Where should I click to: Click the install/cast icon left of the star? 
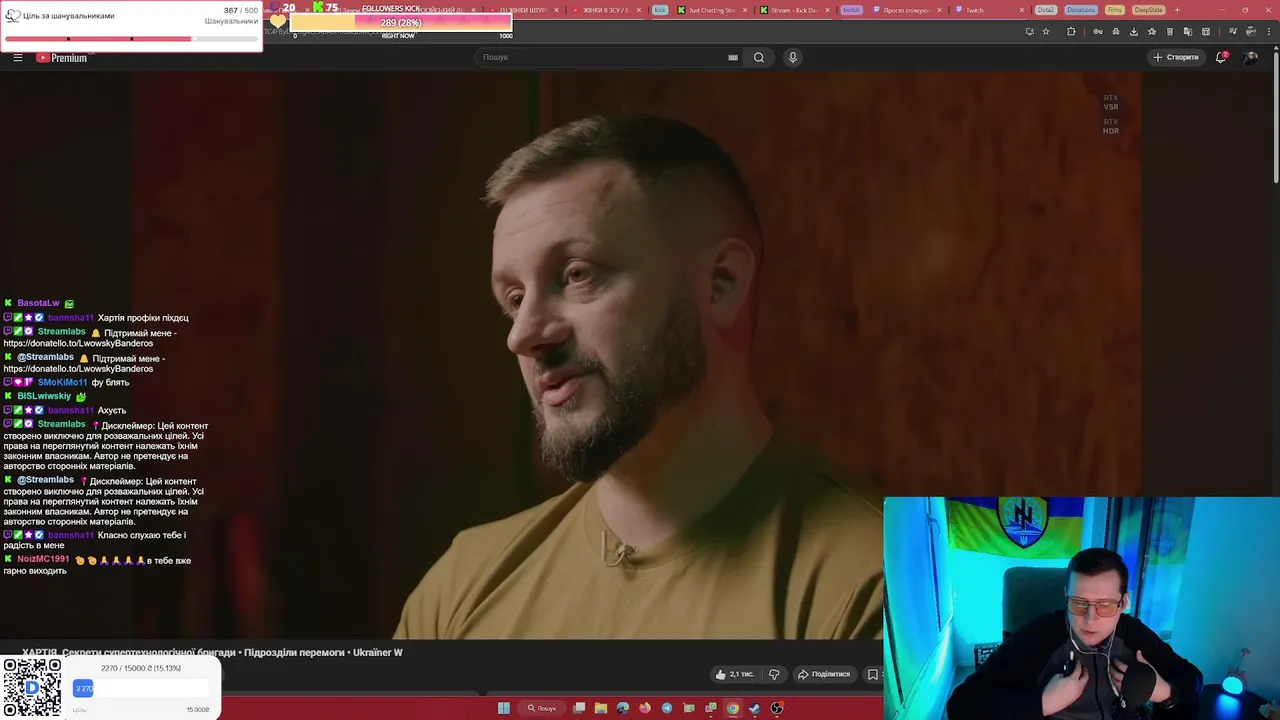[1029, 31]
